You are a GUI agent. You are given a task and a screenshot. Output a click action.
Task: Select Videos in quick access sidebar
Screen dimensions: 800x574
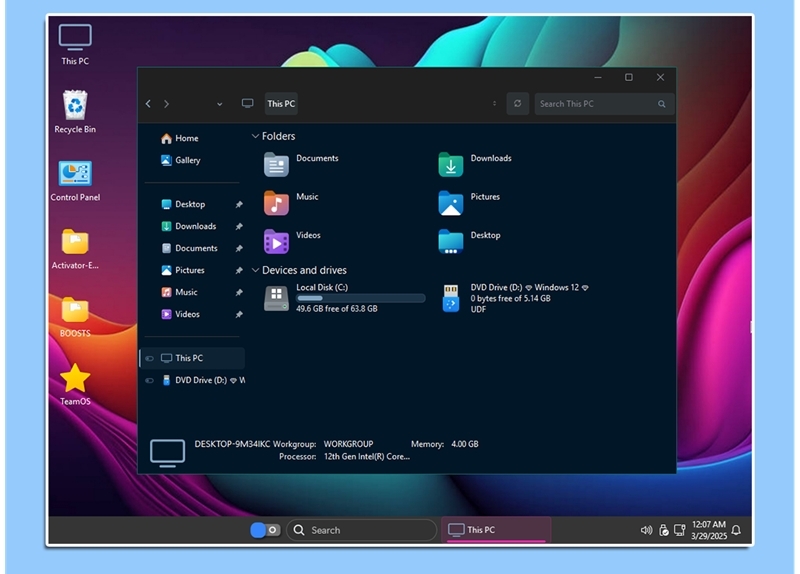180,314
